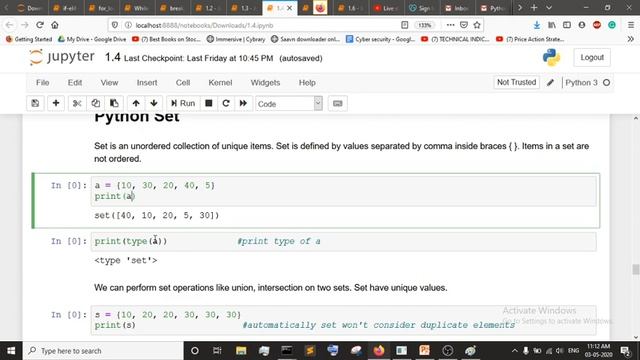Open the system clock showing 11:12 AM
Viewport: 640px width, 360px height.
(x=599, y=351)
